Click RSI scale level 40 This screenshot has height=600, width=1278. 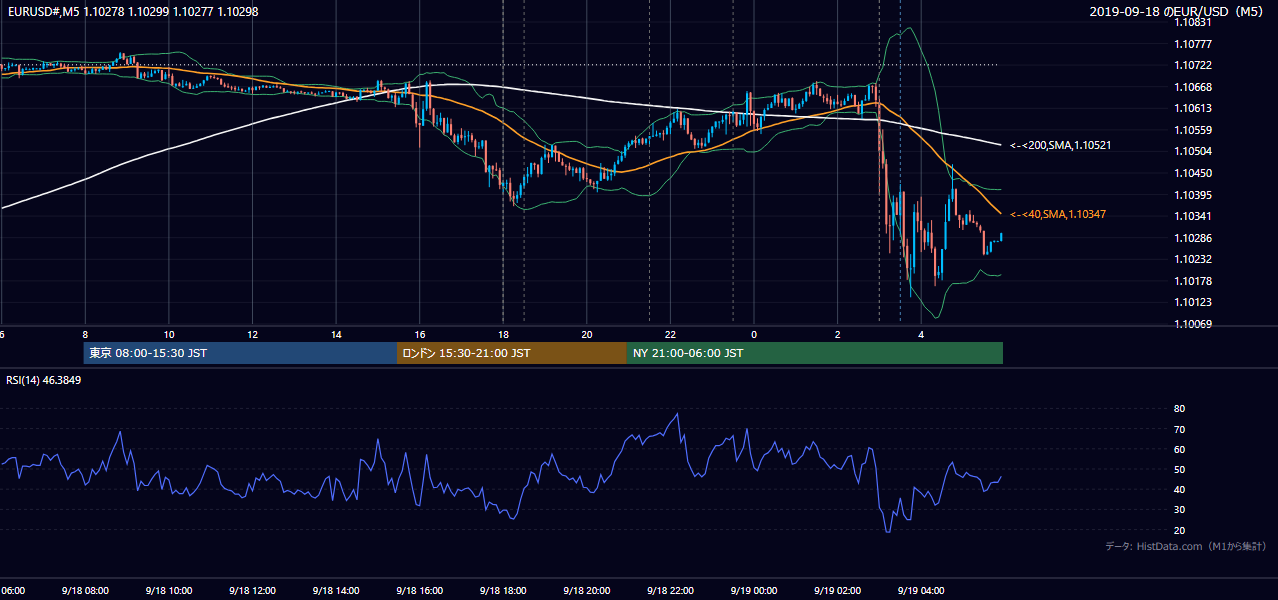(1180, 489)
